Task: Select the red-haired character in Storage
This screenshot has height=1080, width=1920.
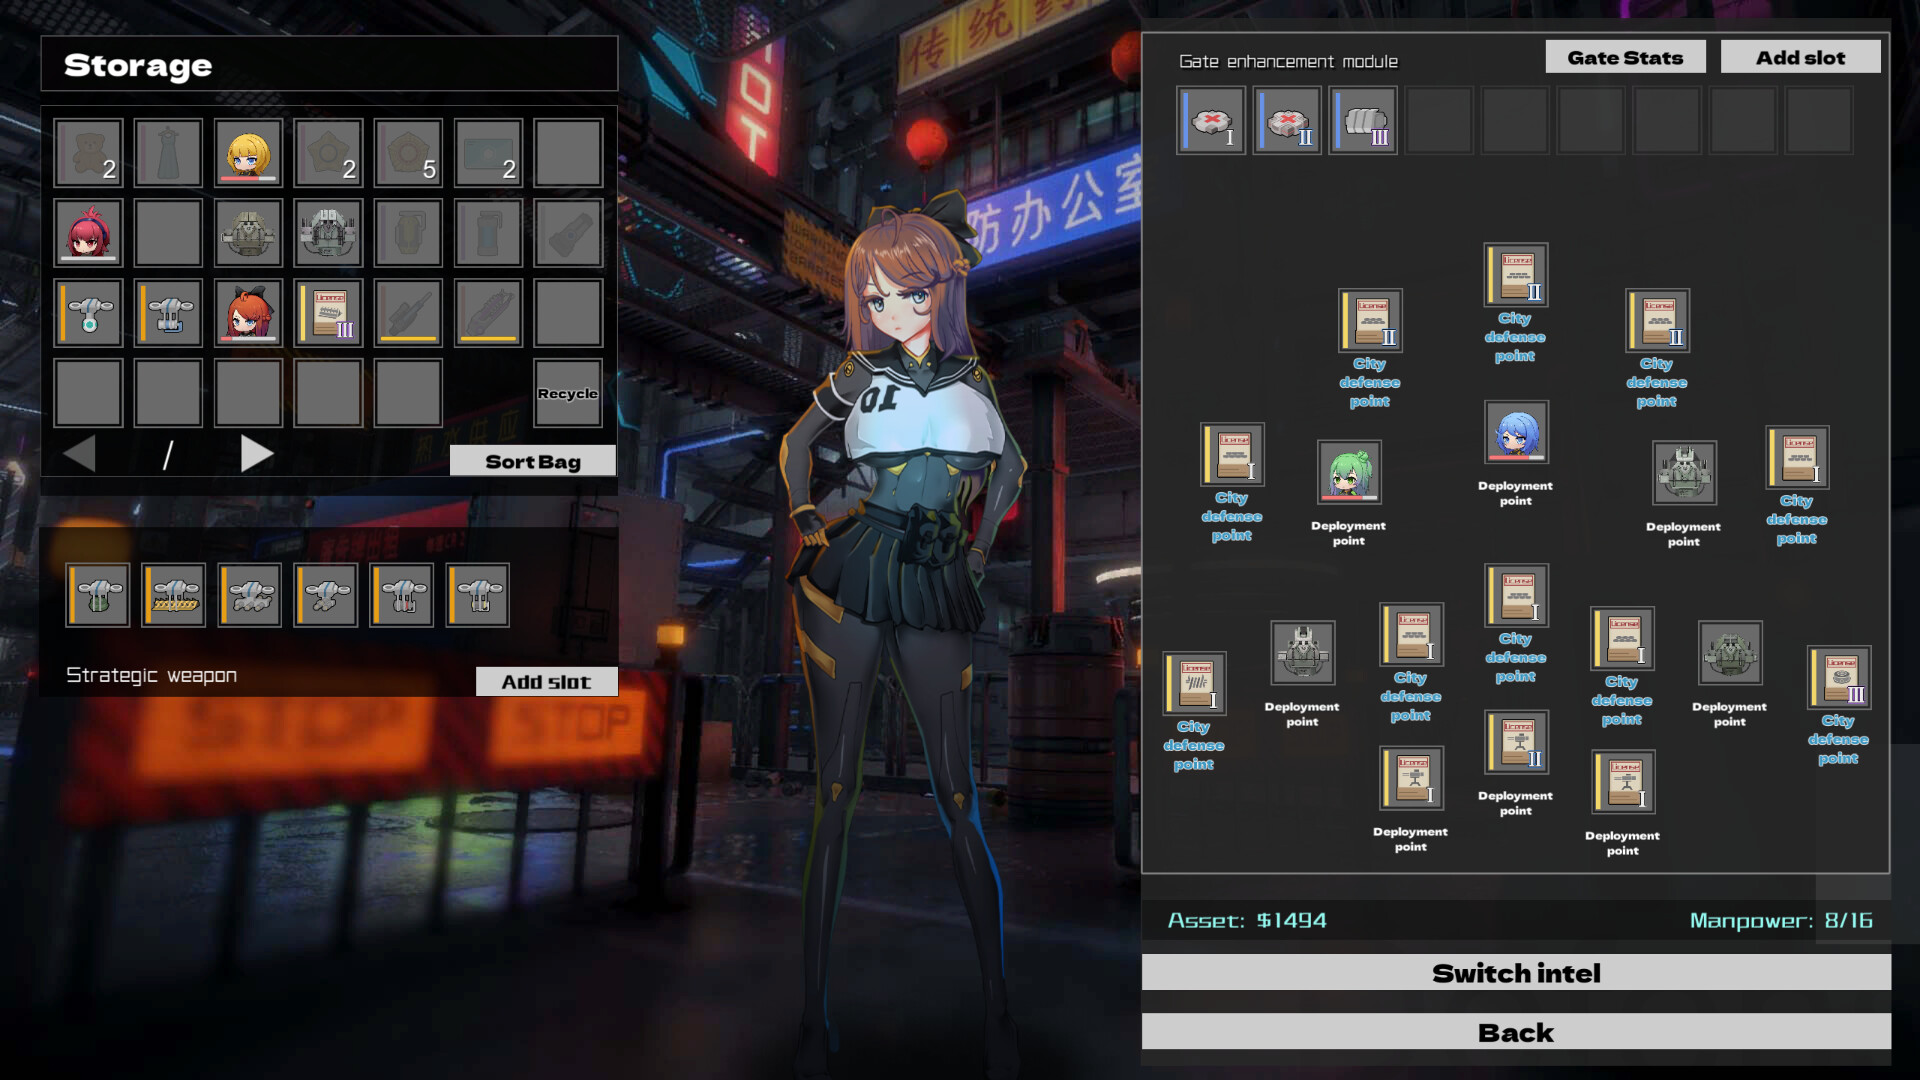Action: (x=87, y=231)
